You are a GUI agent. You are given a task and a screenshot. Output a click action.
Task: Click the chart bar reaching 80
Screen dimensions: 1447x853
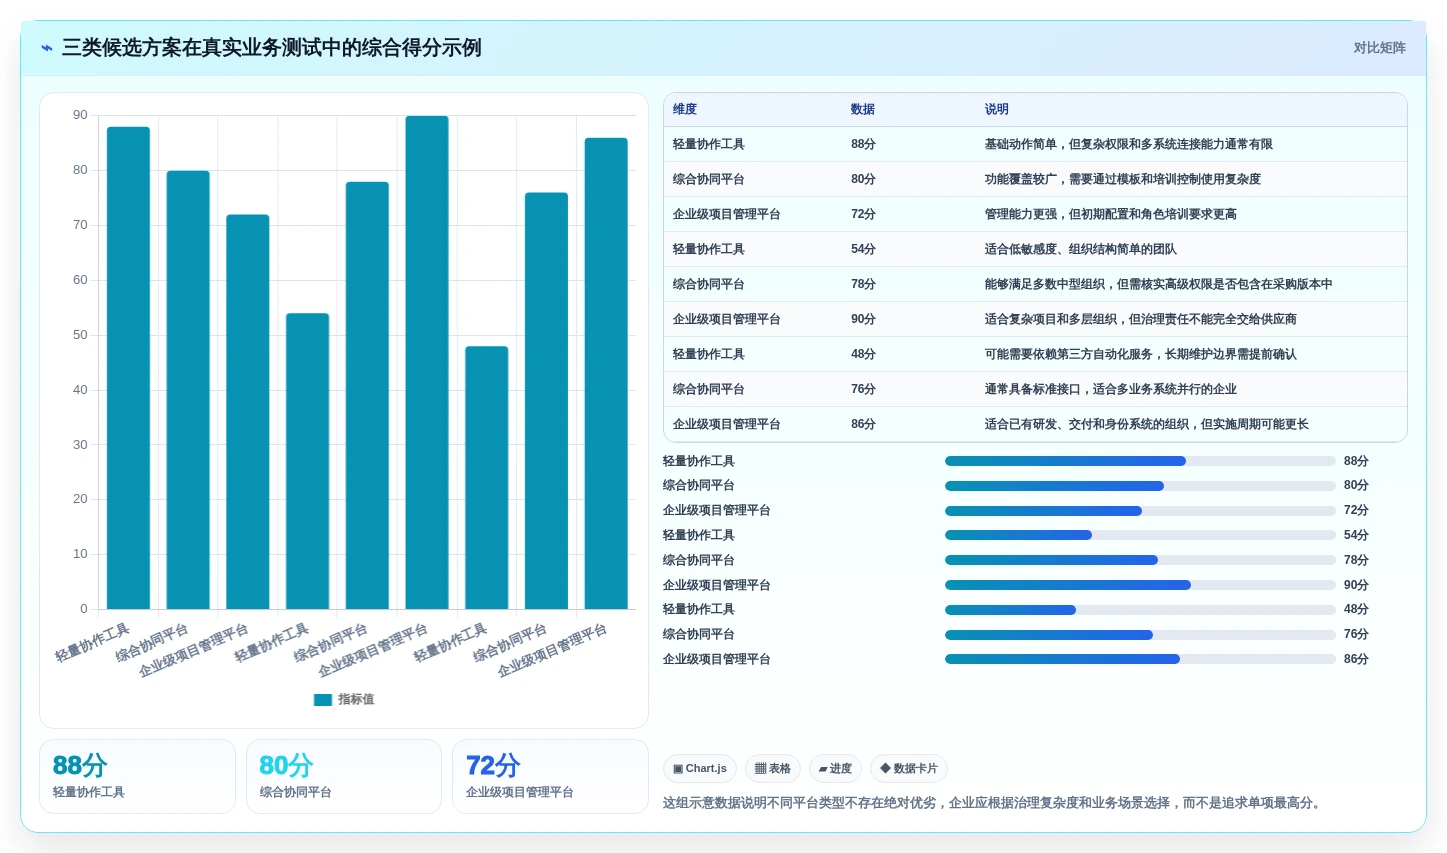coord(188,390)
